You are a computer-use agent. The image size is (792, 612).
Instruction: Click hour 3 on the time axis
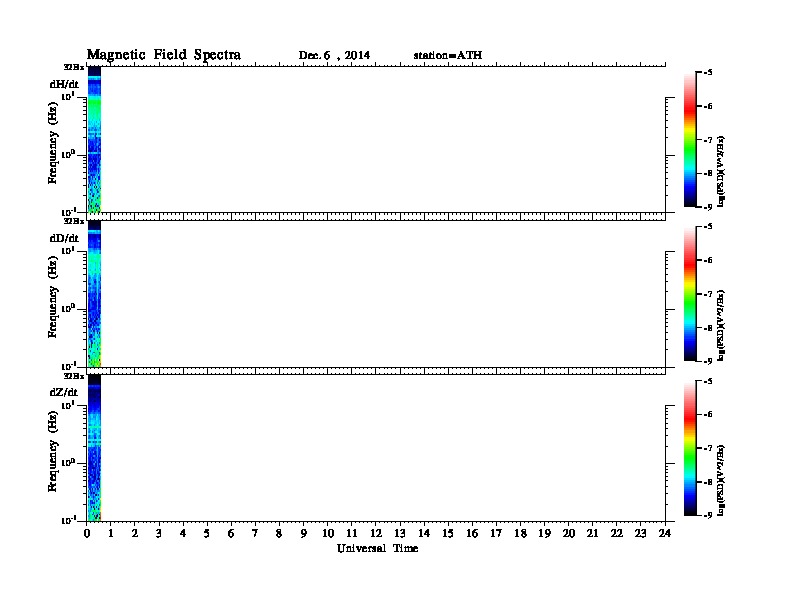(159, 533)
